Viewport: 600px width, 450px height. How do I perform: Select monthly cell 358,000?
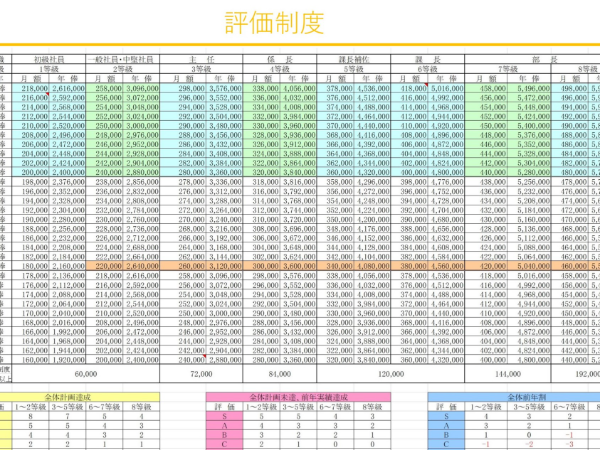335,182
